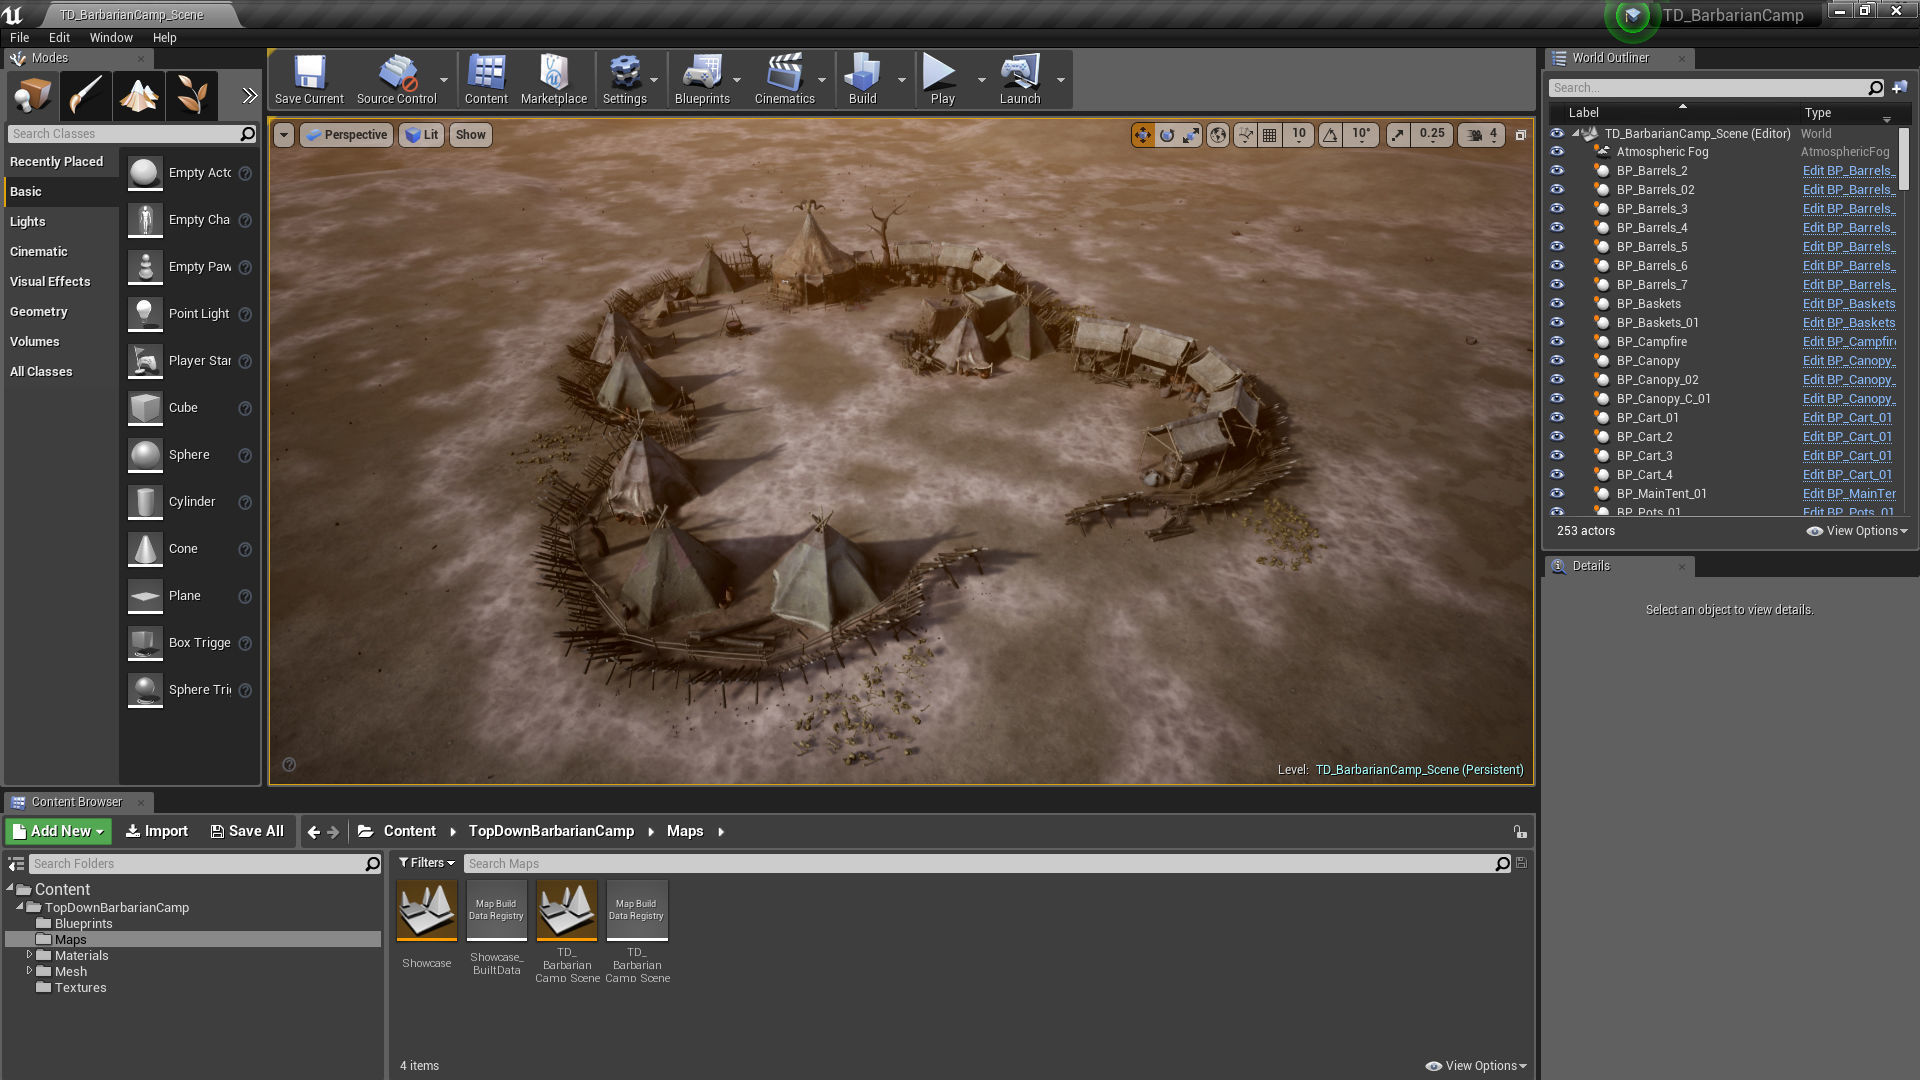
Task: Select Foliage mode icon
Action: coord(191,96)
